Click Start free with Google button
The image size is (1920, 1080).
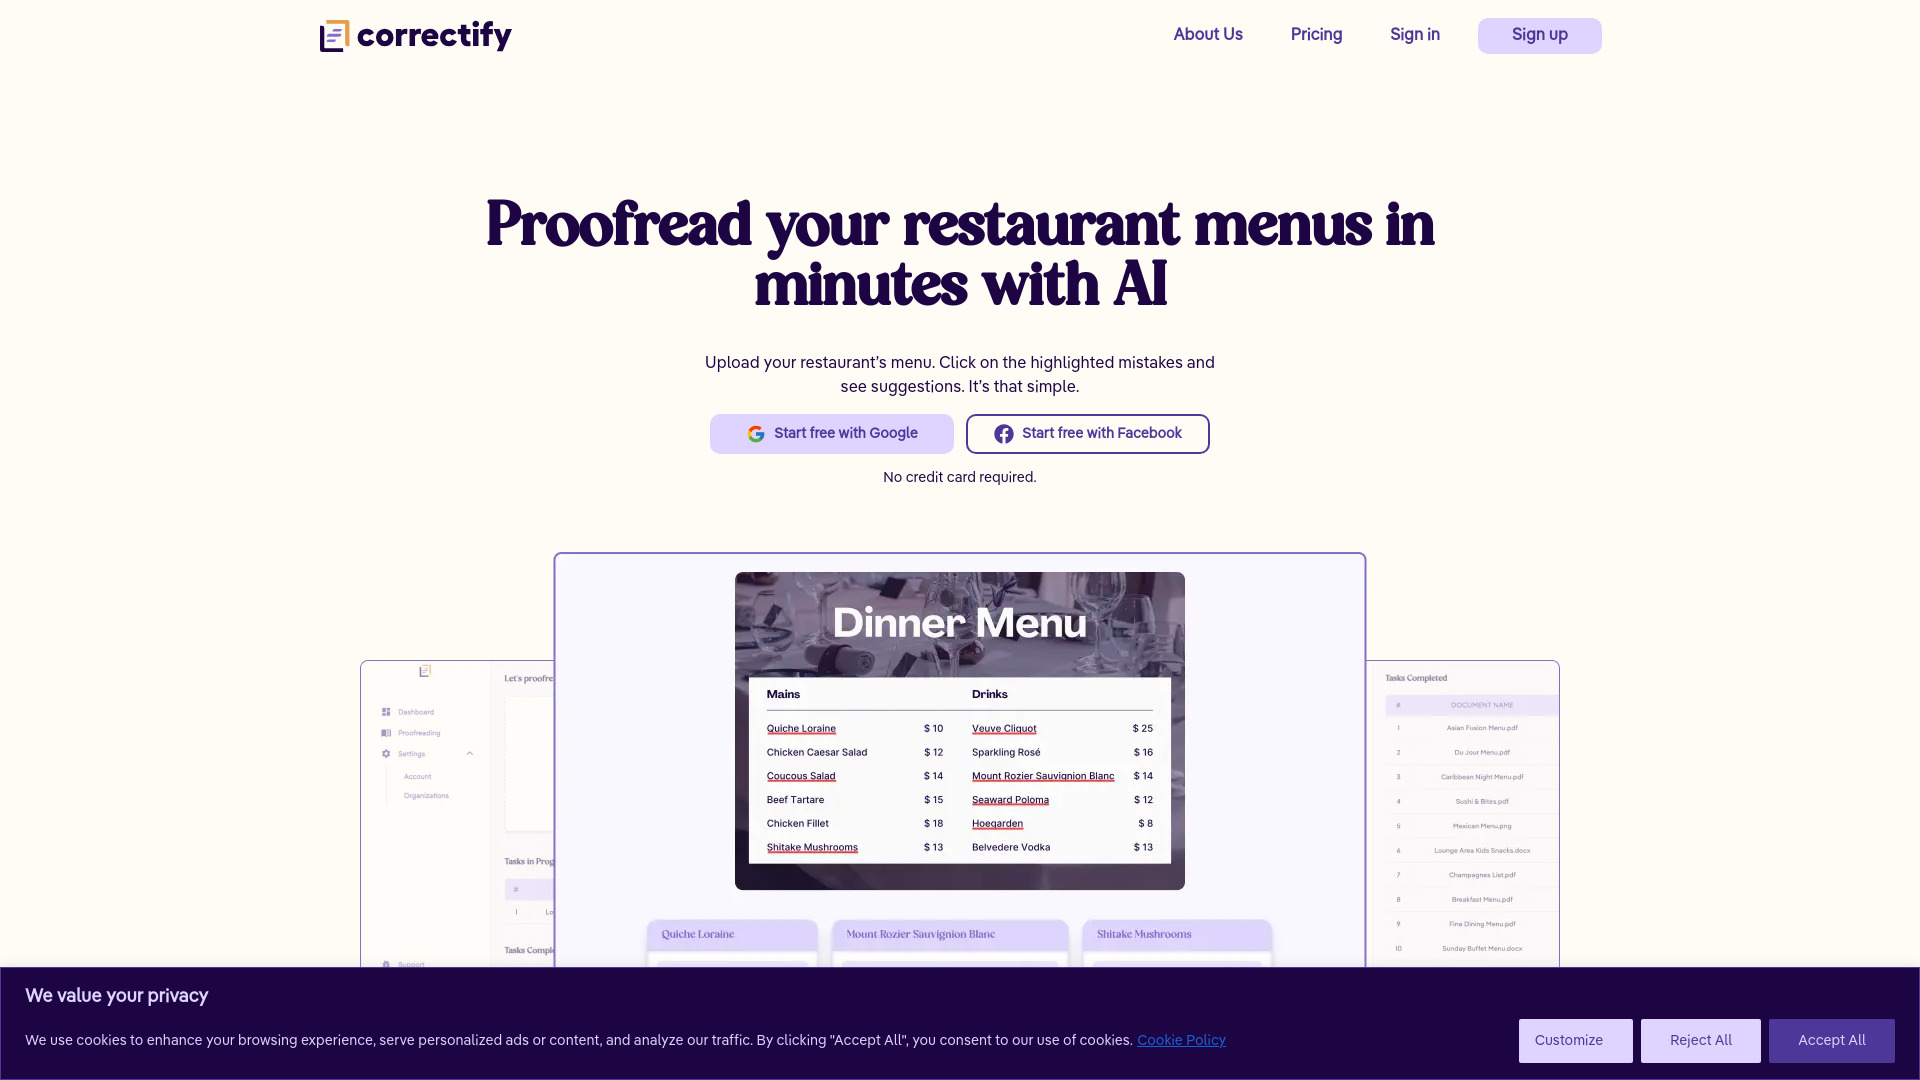[x=831, y=434]
